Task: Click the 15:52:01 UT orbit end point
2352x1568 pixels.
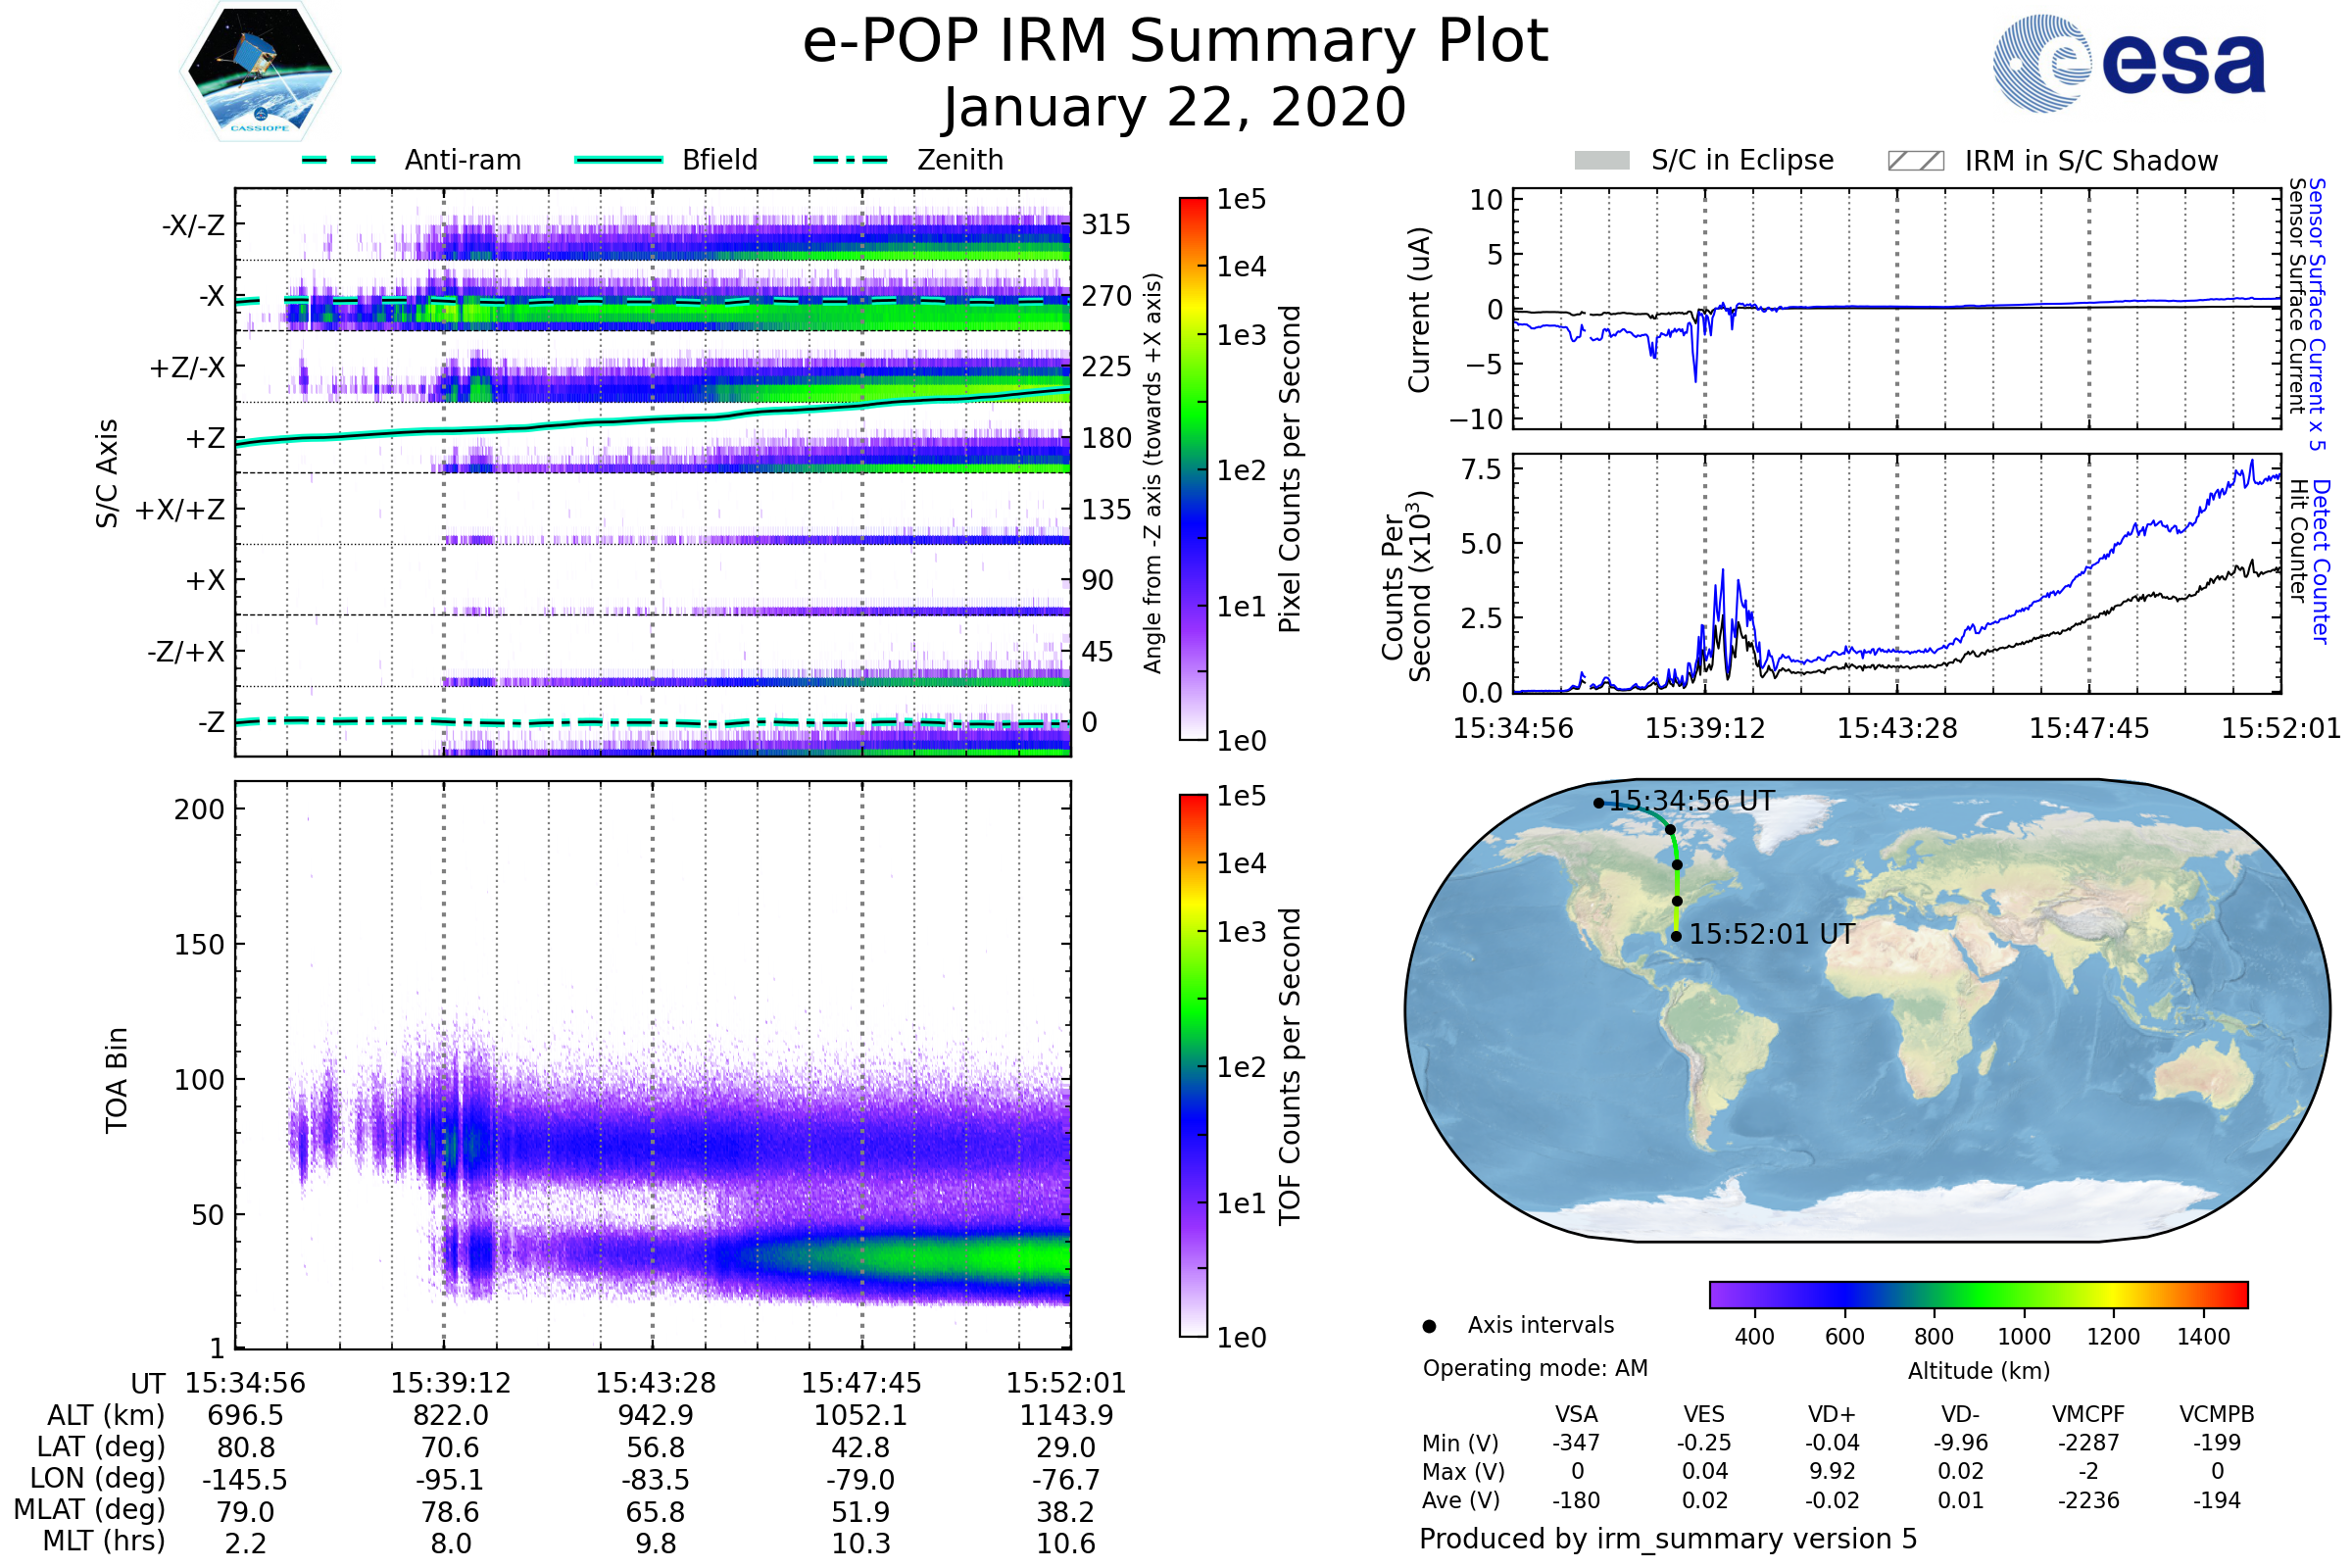Action: pyautogui.click(x=1676, y=937)
